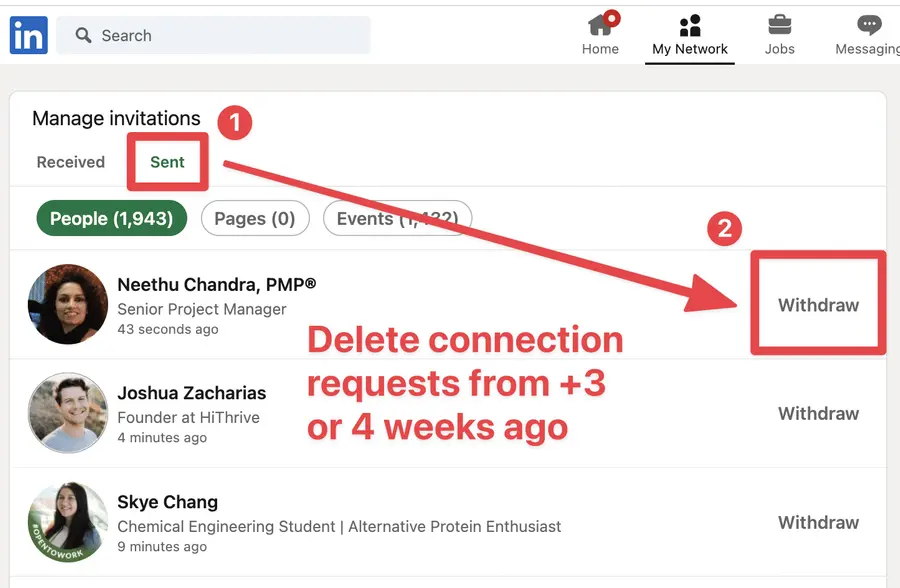Filter invitations by People
Screen dimensions: 900x588
111,218
